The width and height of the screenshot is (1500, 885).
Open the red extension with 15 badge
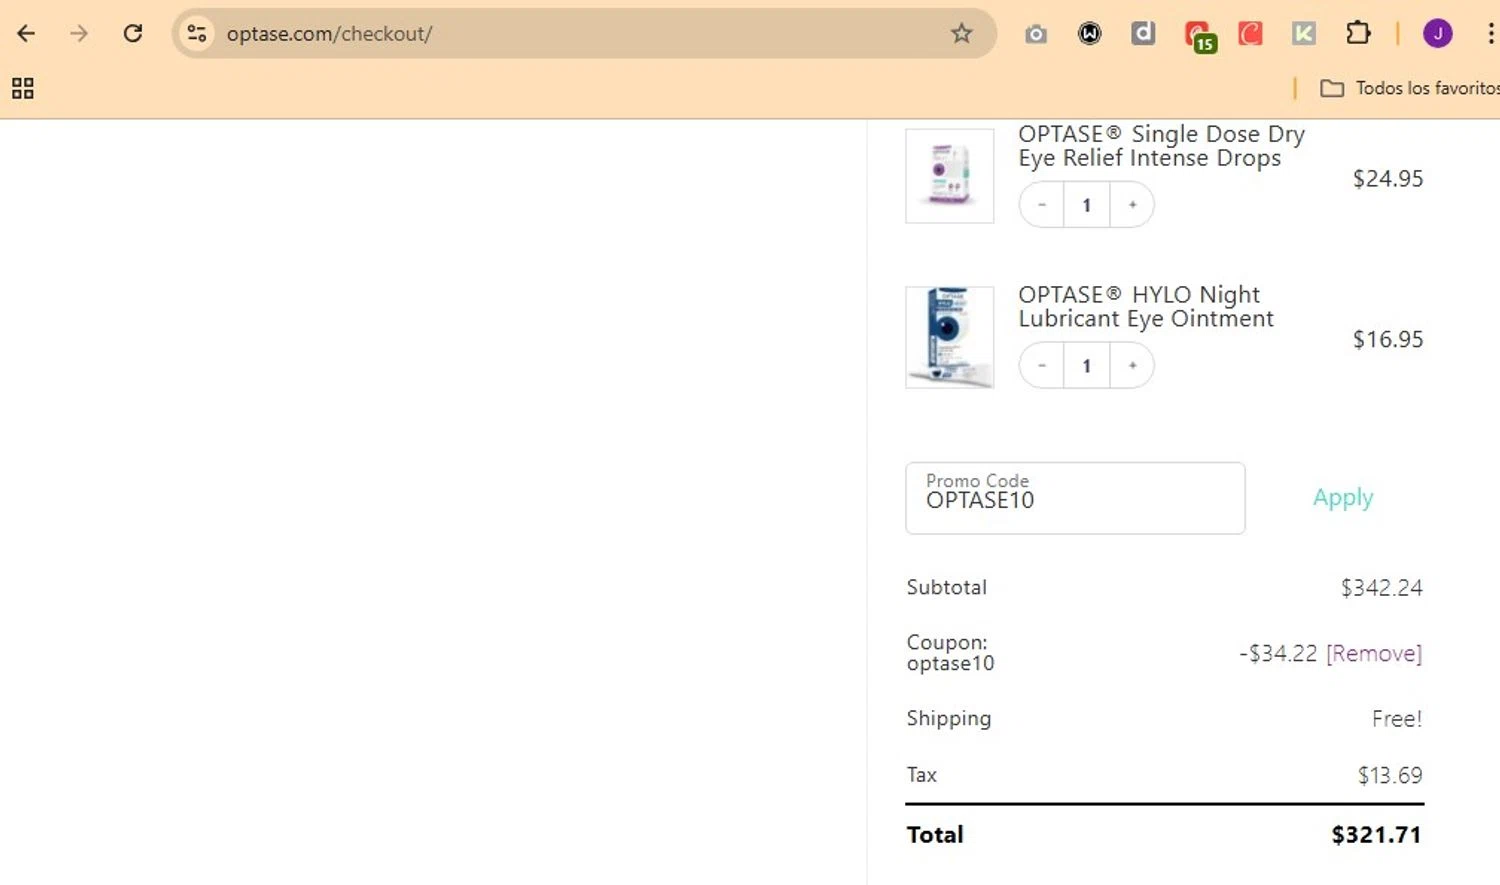[x=1199, y=36]
